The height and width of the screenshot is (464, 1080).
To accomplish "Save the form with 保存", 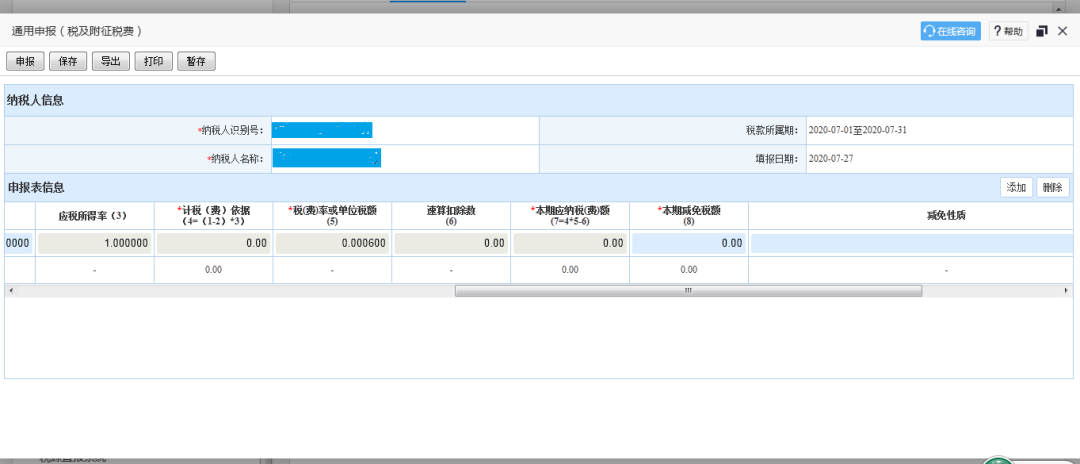I will [68, 61].
